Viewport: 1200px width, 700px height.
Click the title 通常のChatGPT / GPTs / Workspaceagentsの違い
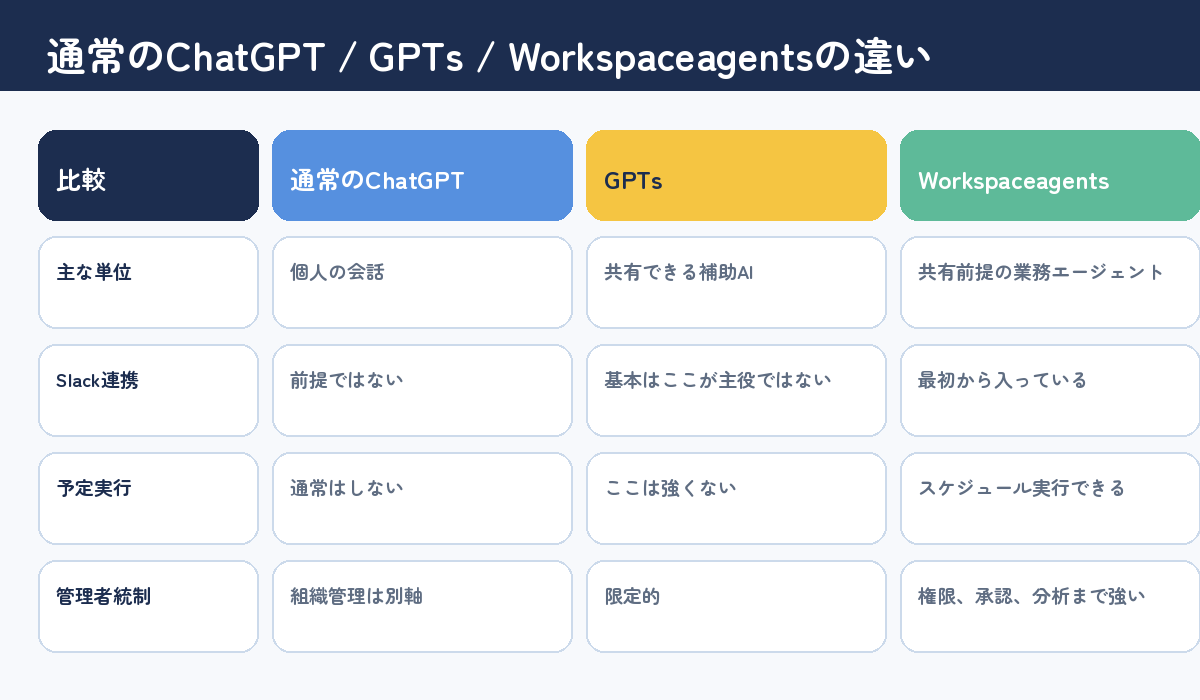[x=488, y=57]
